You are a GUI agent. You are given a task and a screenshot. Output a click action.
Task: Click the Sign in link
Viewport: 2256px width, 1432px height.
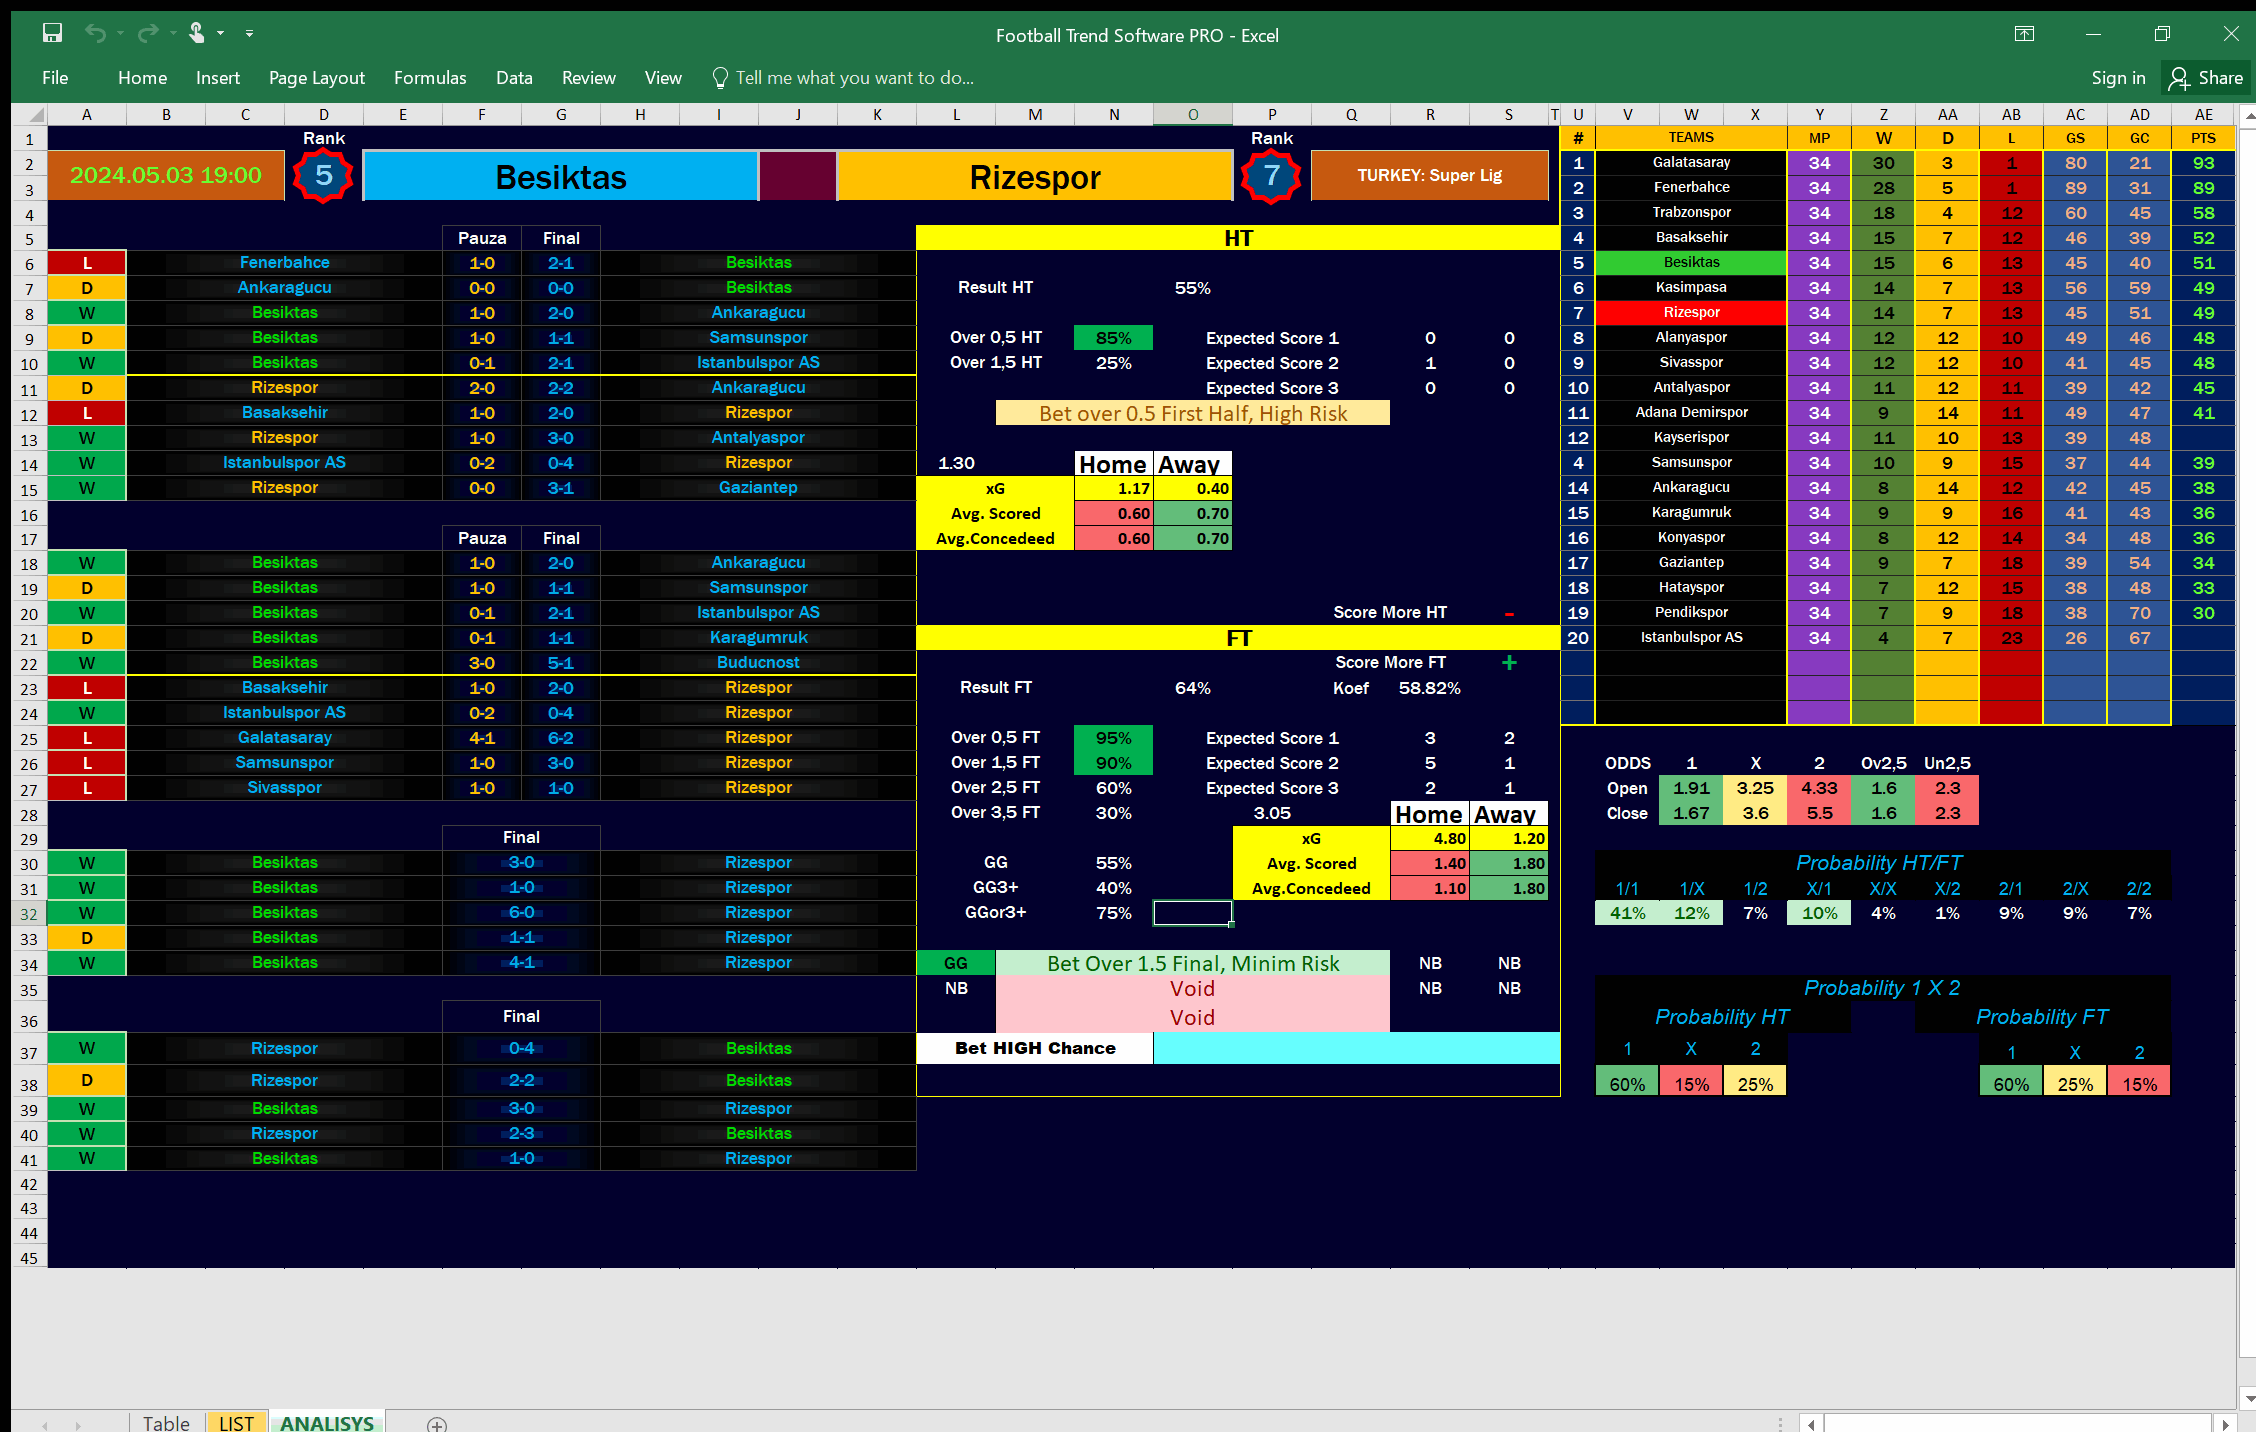(2118, 77)
